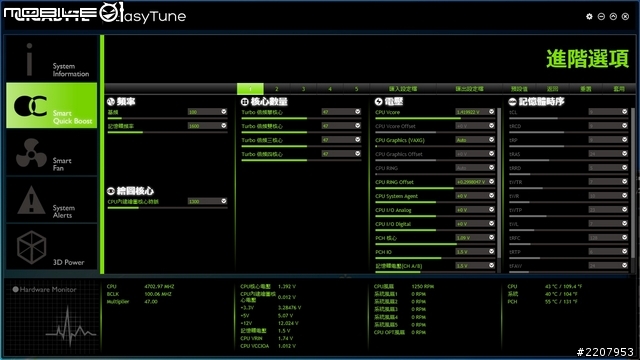The width and height of the screenshot is (640, 360).
Task: Click the memory timing panel scrollbar
Action: (x=633, y=183)
